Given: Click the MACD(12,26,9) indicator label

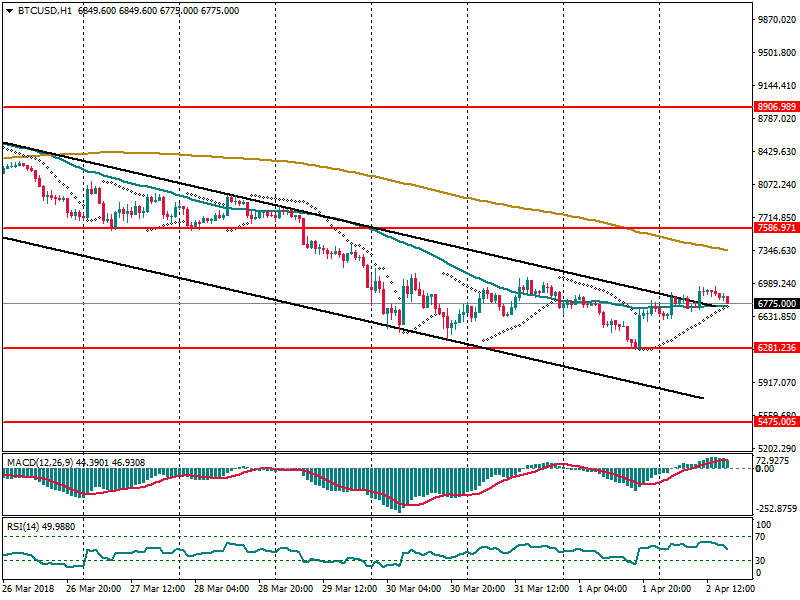Looking at the screenshot, I should point(35,462).
